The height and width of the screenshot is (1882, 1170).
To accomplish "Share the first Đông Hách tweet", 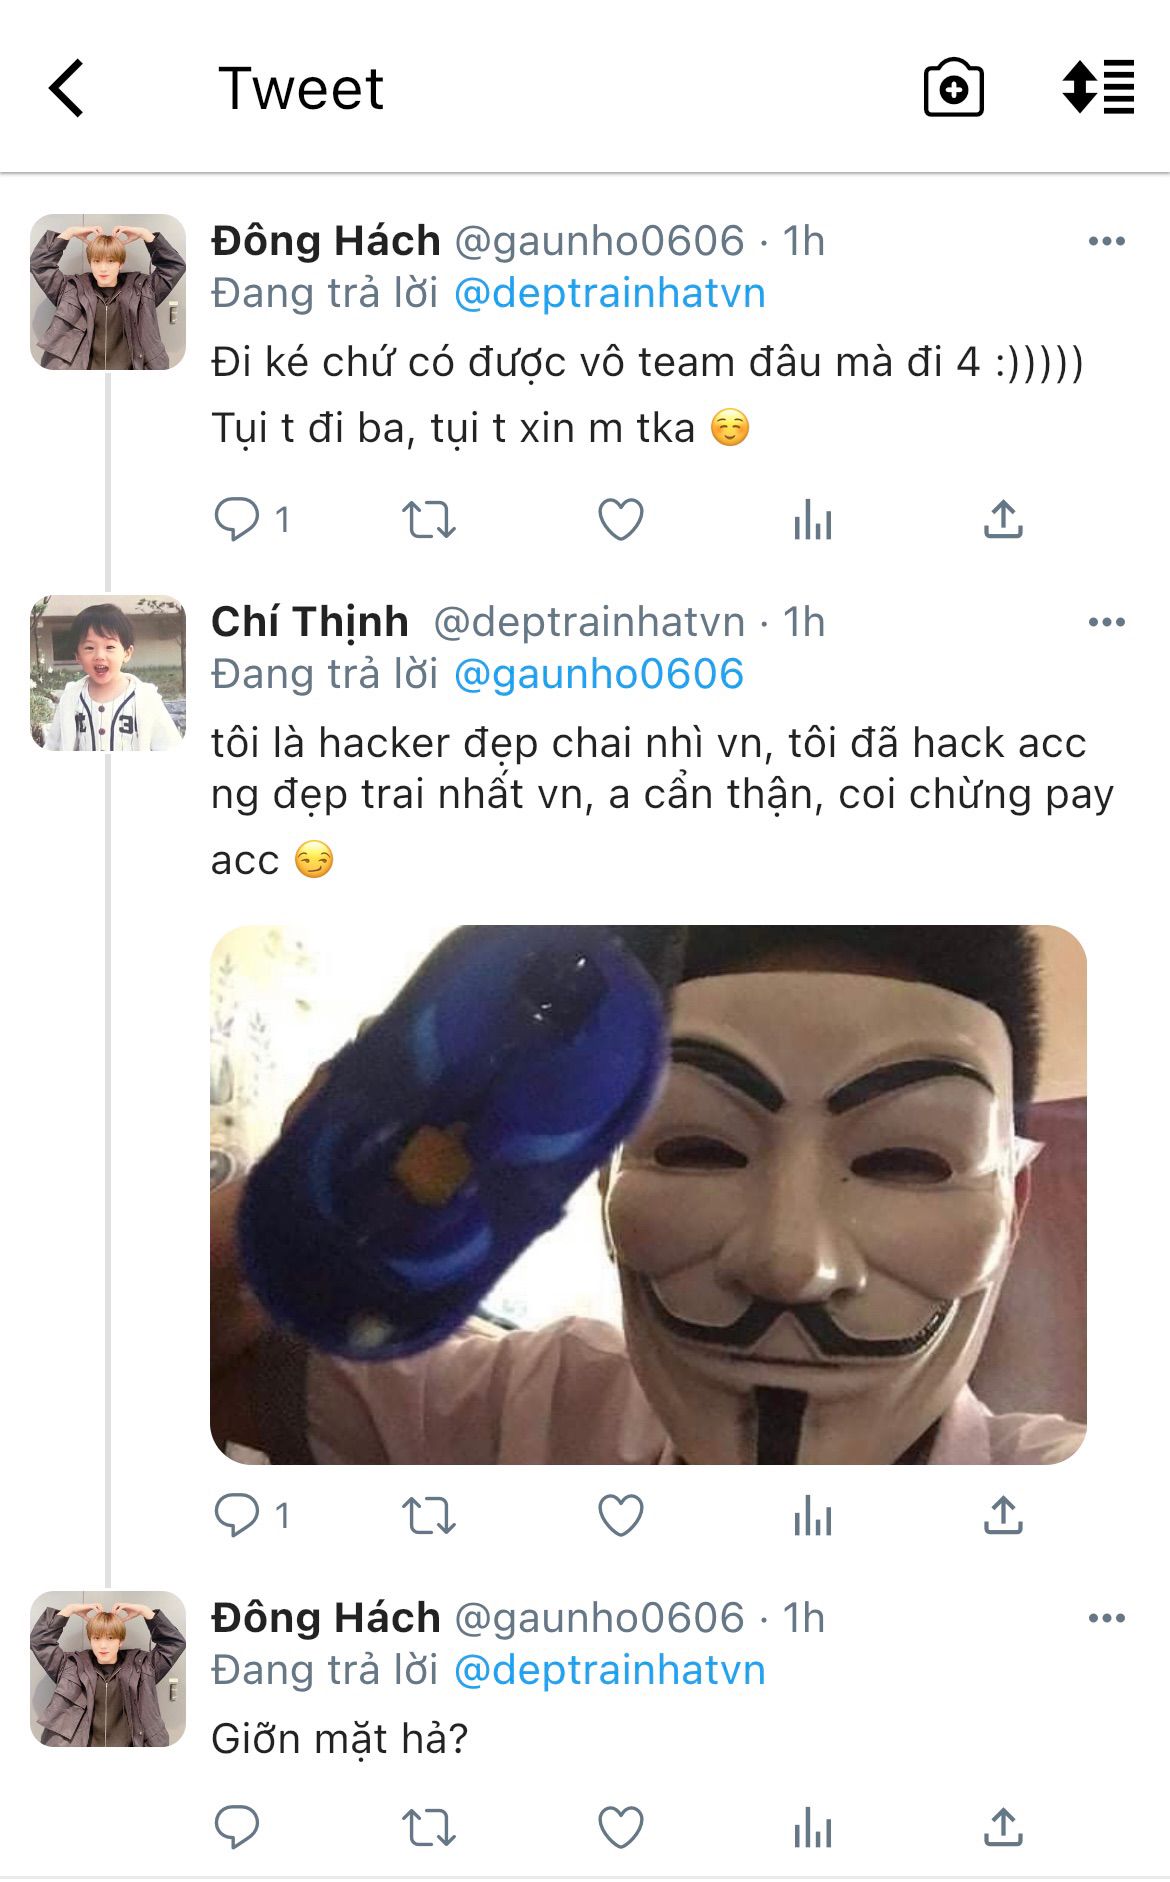I will [1003, 519].
